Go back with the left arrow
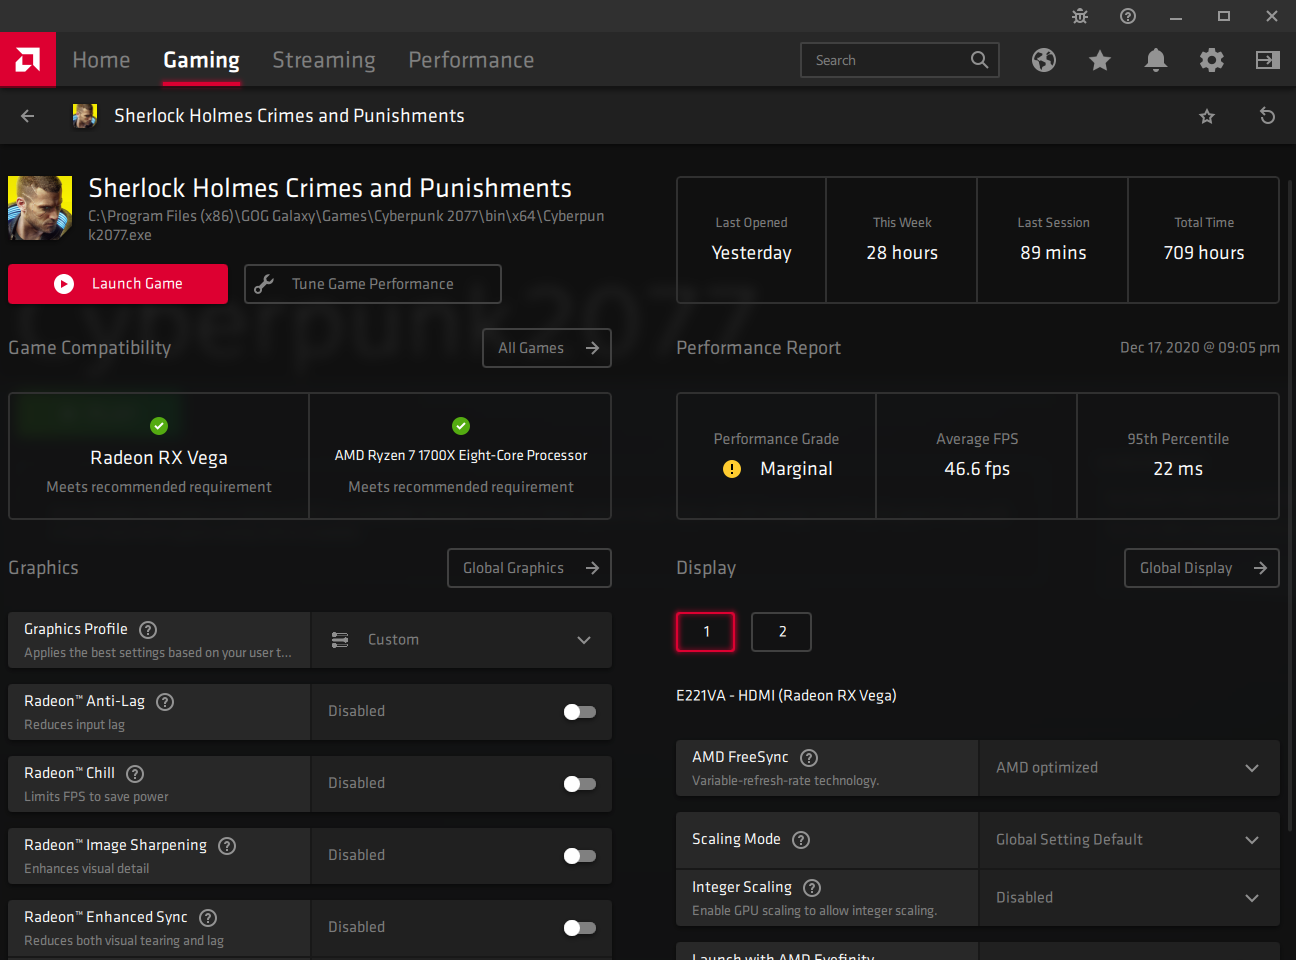Viewport: 1296px width, 960px height. coord(28,116)
